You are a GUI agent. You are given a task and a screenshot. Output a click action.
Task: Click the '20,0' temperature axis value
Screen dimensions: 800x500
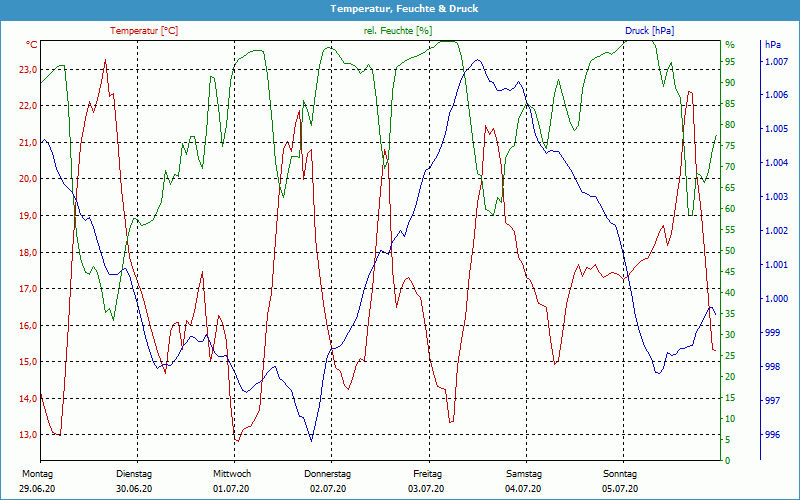tap(28, 179)
